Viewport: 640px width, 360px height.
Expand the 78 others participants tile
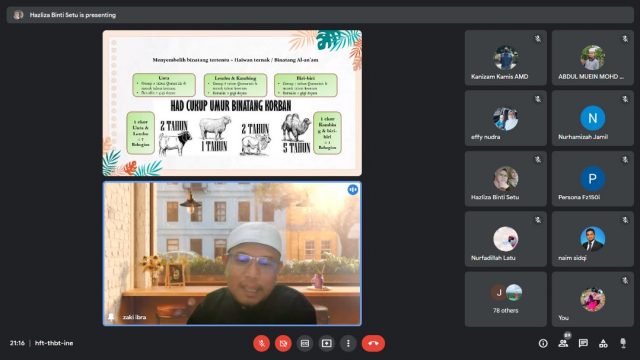[506, 299]
